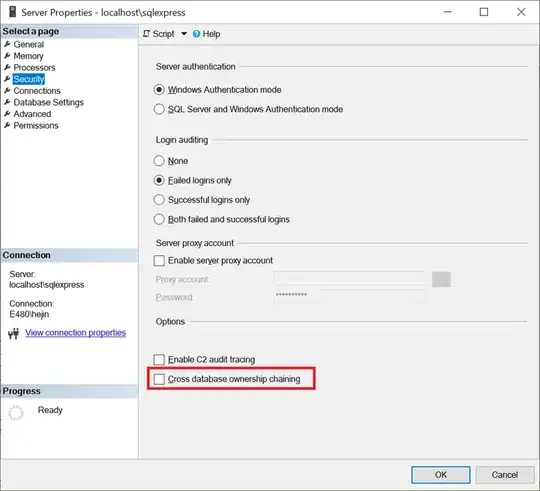Click the Proxy account input field
Viewport: 540px width, 491px height.
[349, 278]
